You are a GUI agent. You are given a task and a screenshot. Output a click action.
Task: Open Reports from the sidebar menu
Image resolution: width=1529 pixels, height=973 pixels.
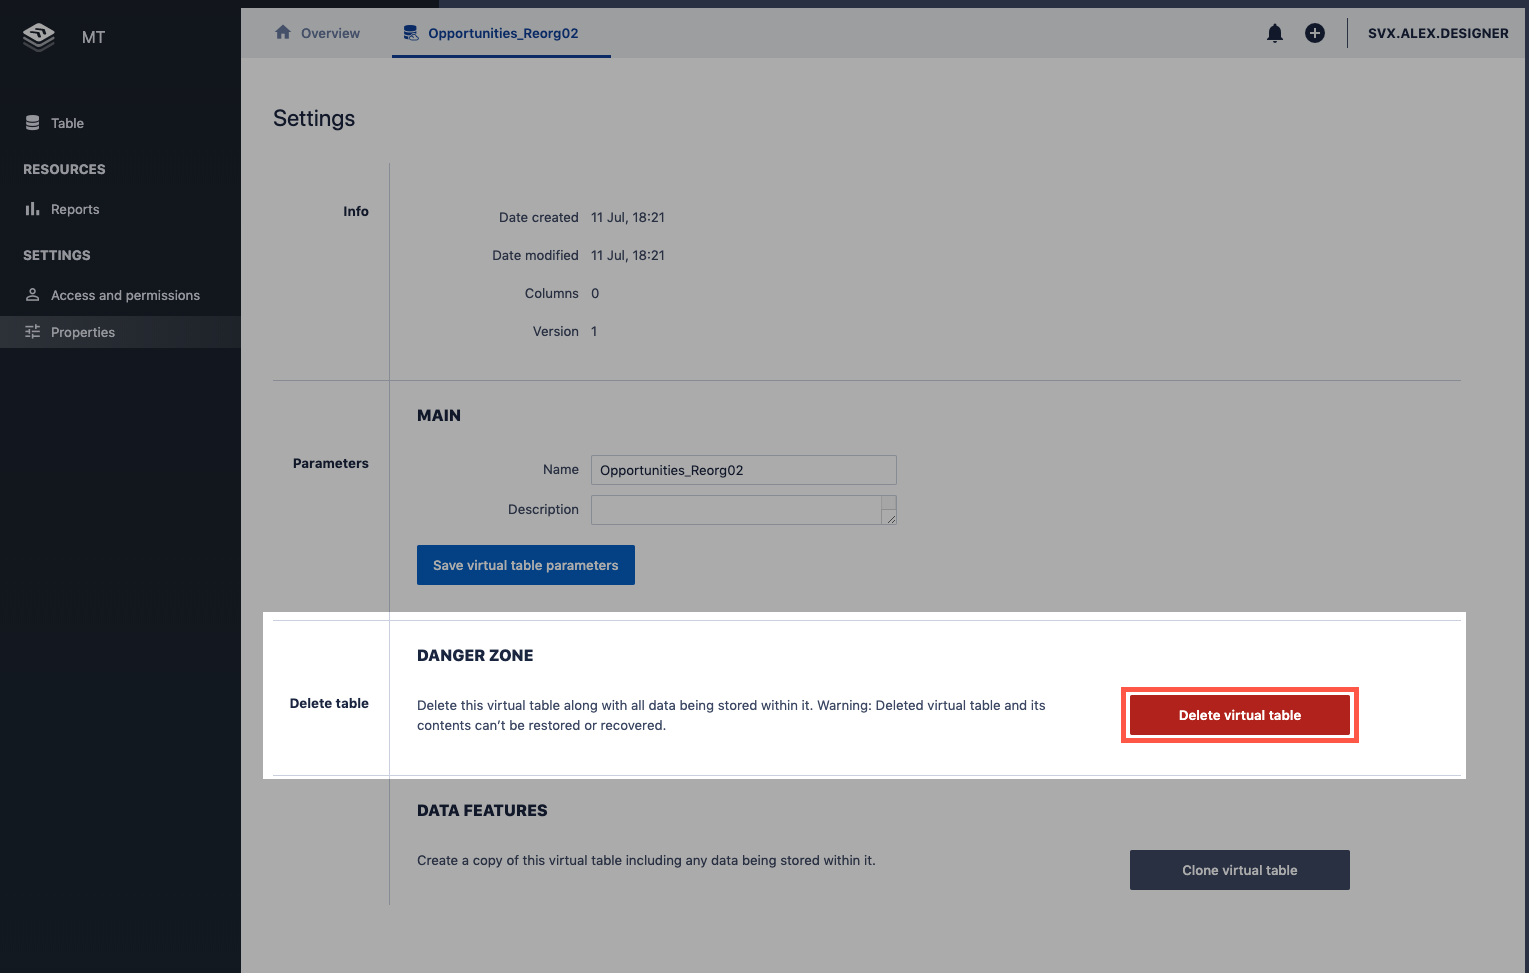(75, 209)
